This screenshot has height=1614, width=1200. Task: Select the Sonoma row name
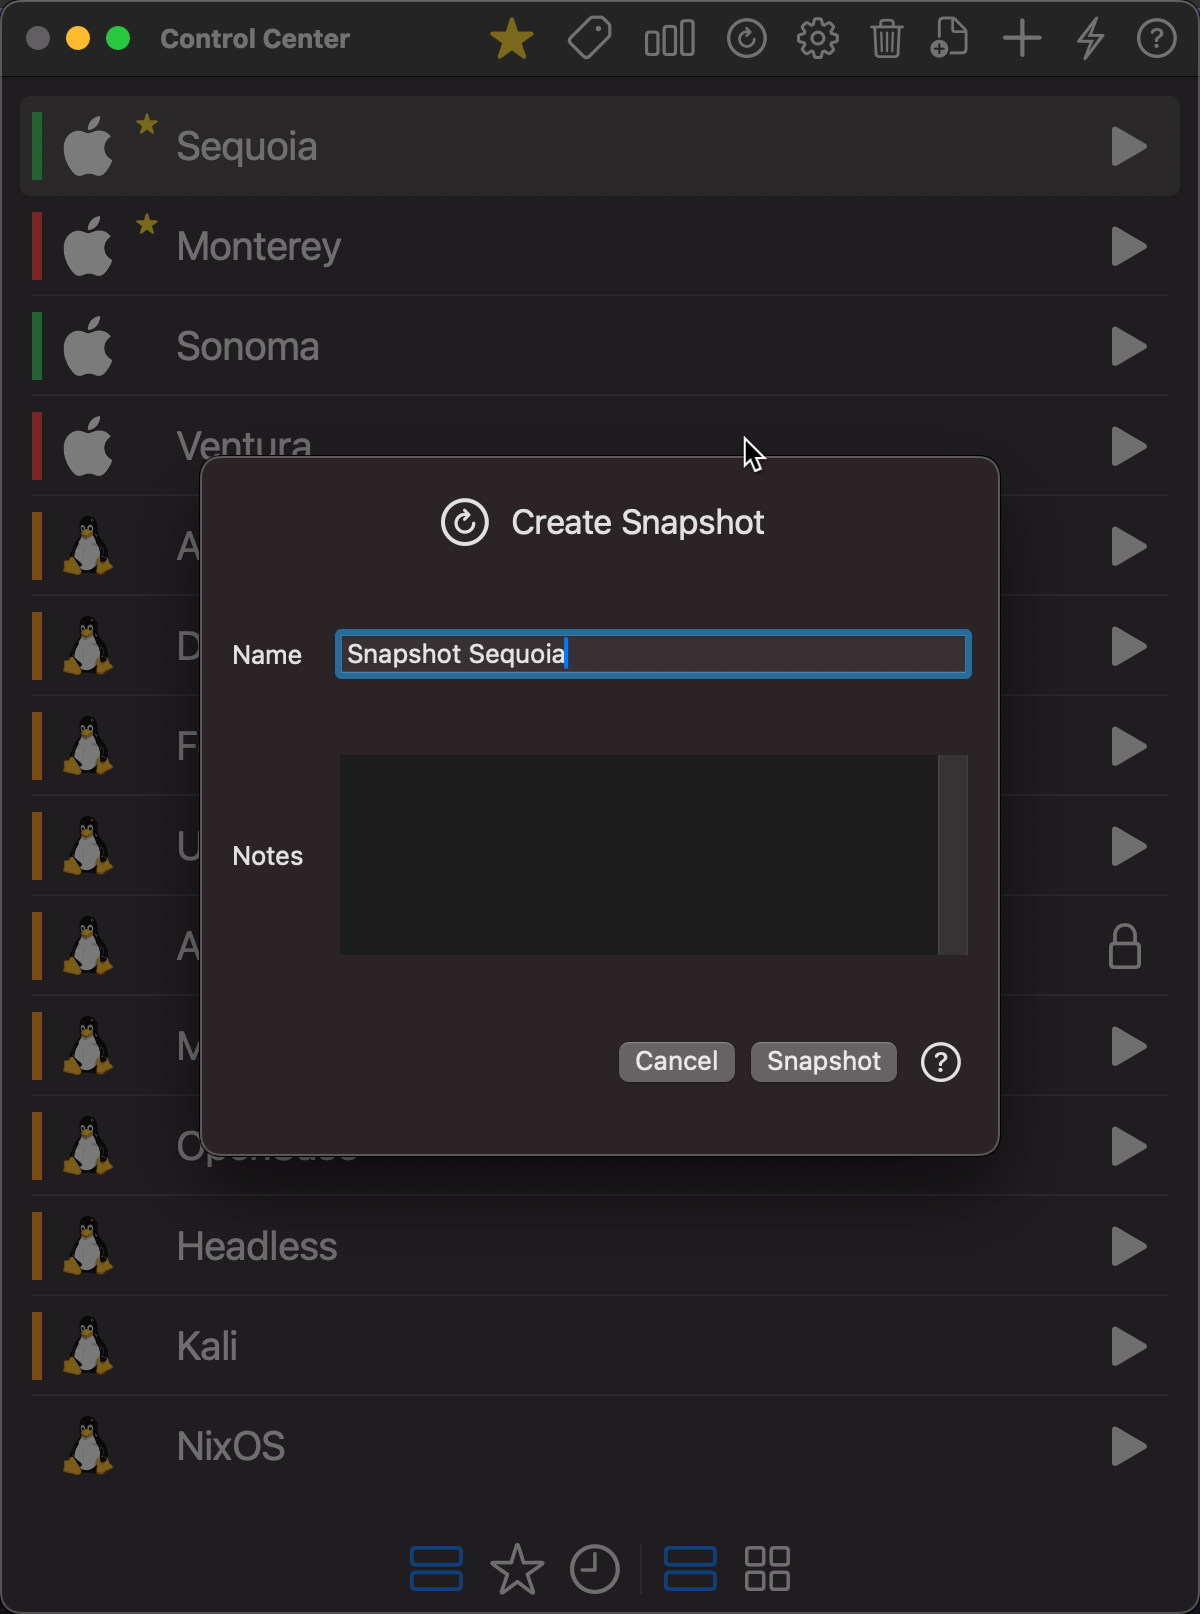[248, 346]
